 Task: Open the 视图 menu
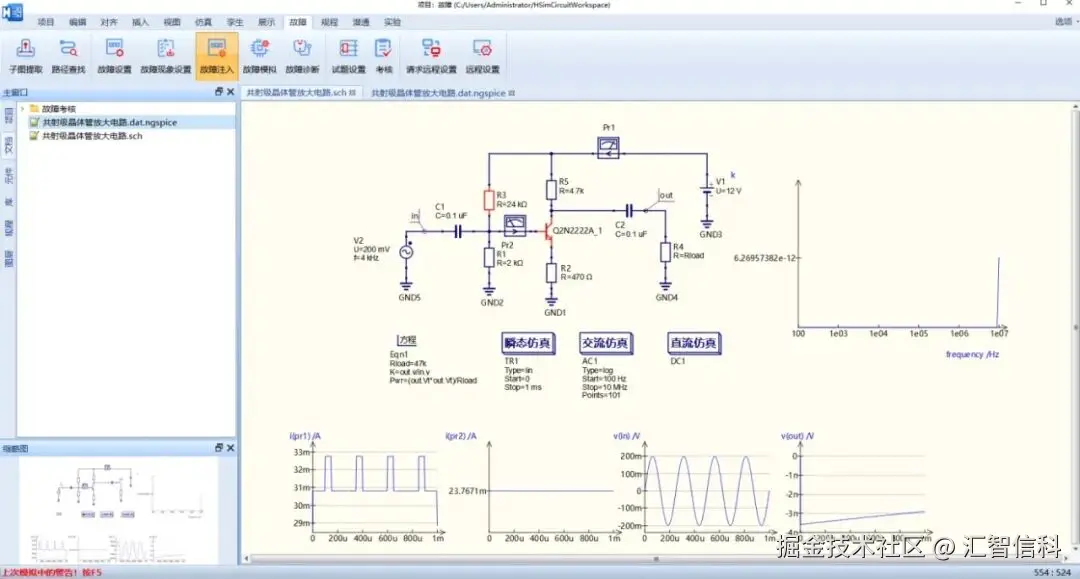(172, 22)
